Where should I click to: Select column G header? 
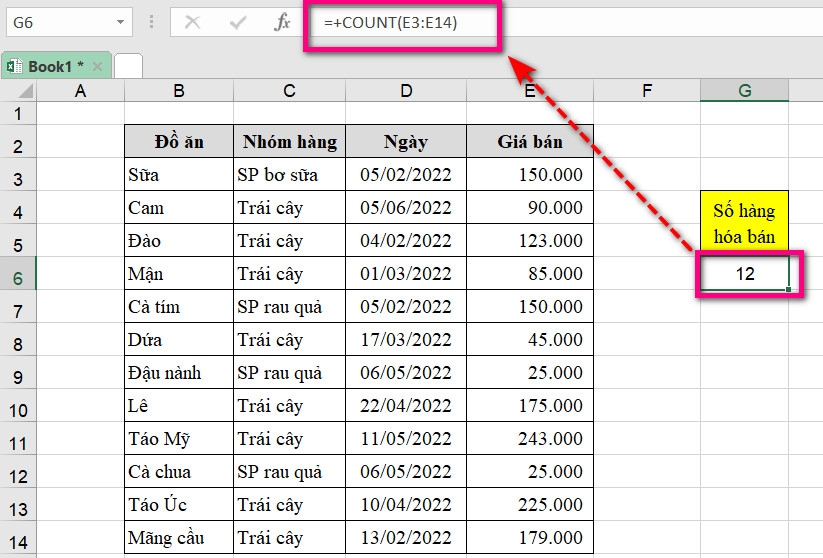(744, 91)
